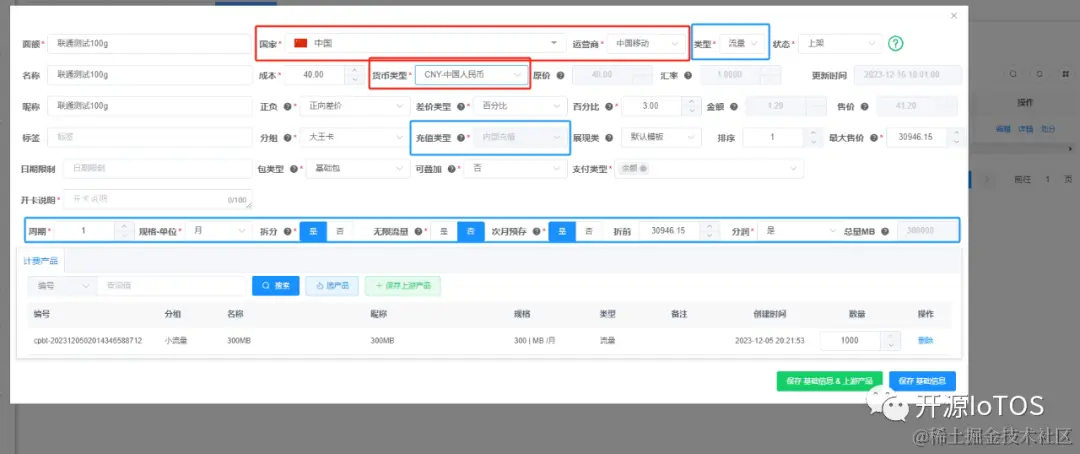Click the help icon next to 差价类型

tap(461, 106)
